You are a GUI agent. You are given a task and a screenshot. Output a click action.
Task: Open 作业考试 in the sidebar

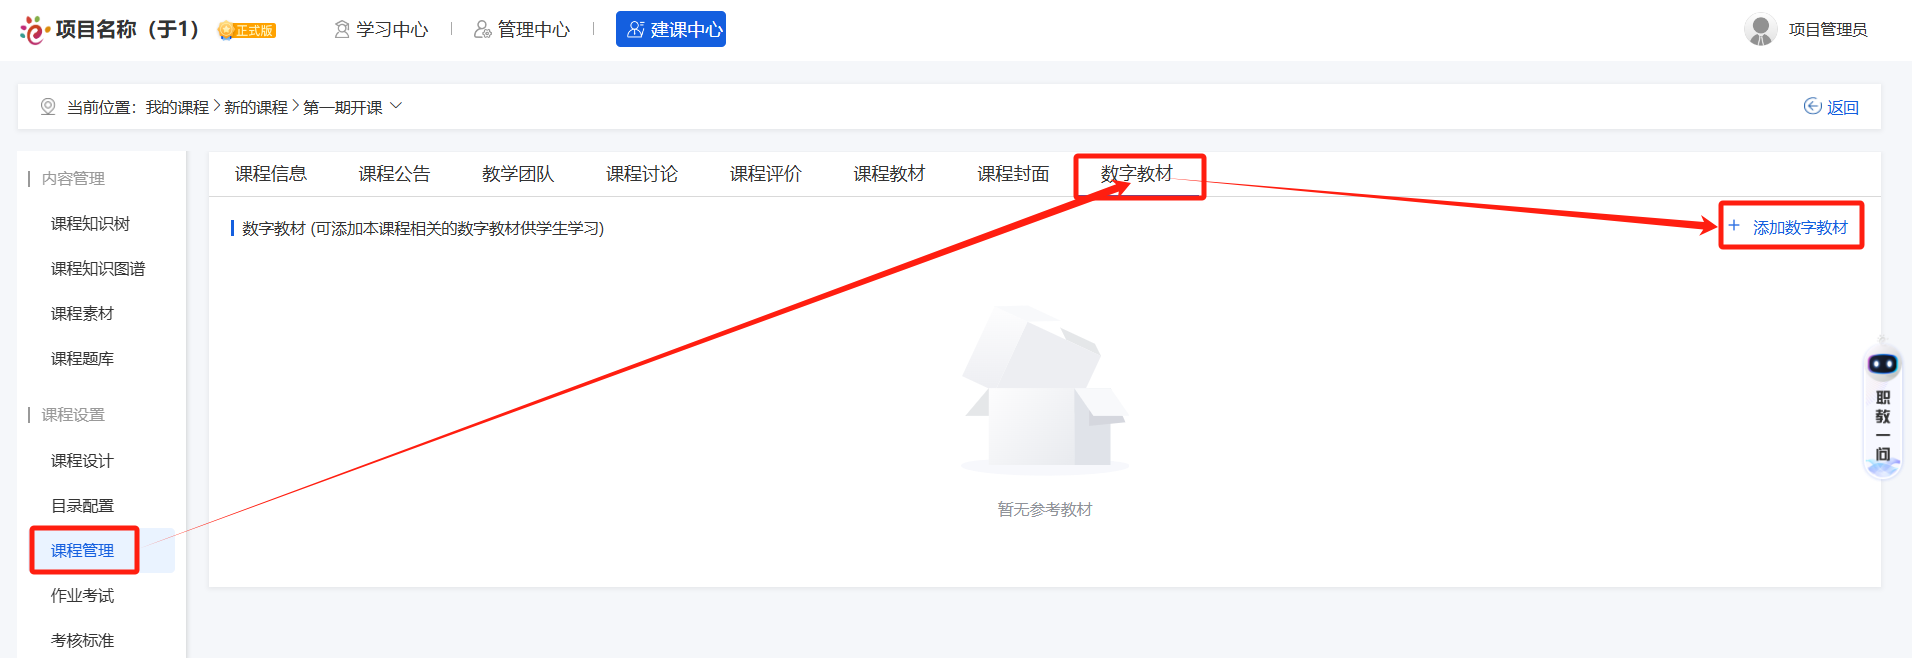(82, 596)
